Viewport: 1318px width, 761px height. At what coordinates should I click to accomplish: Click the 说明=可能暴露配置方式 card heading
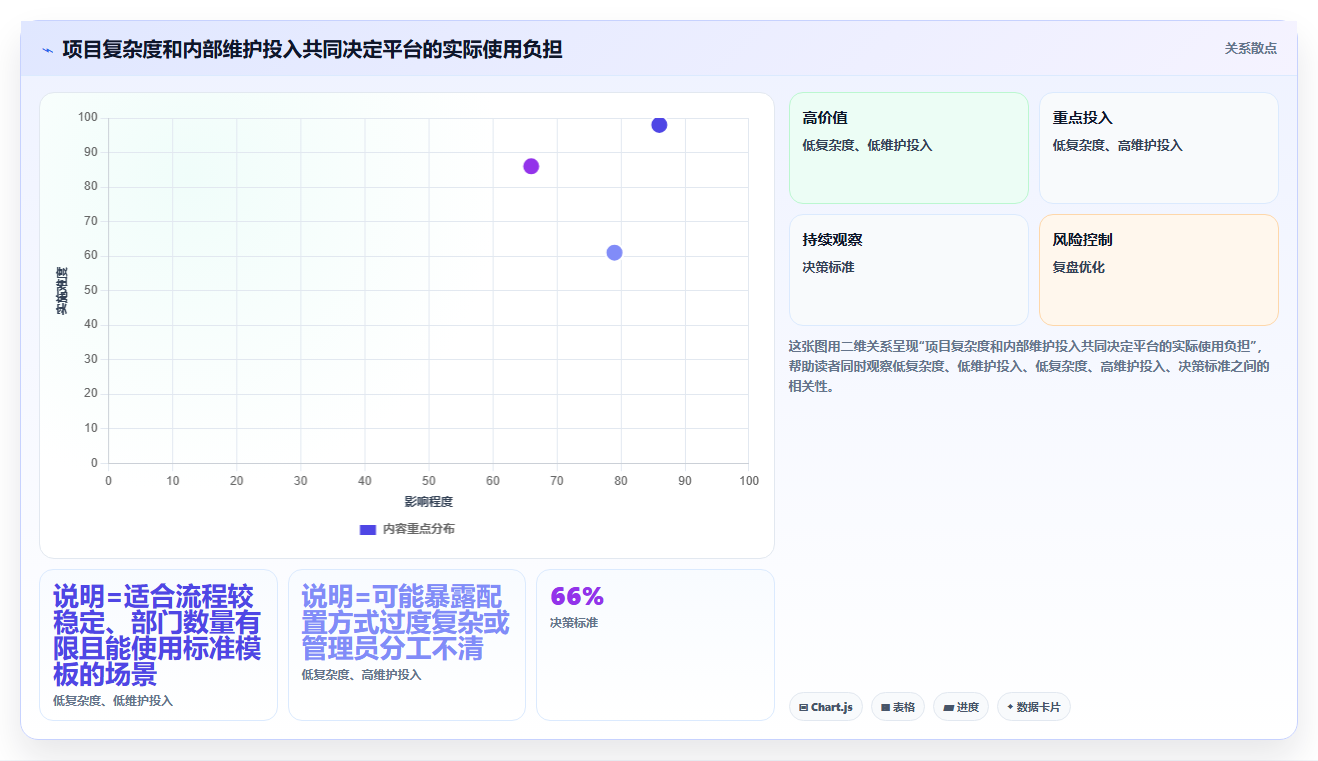405,622
